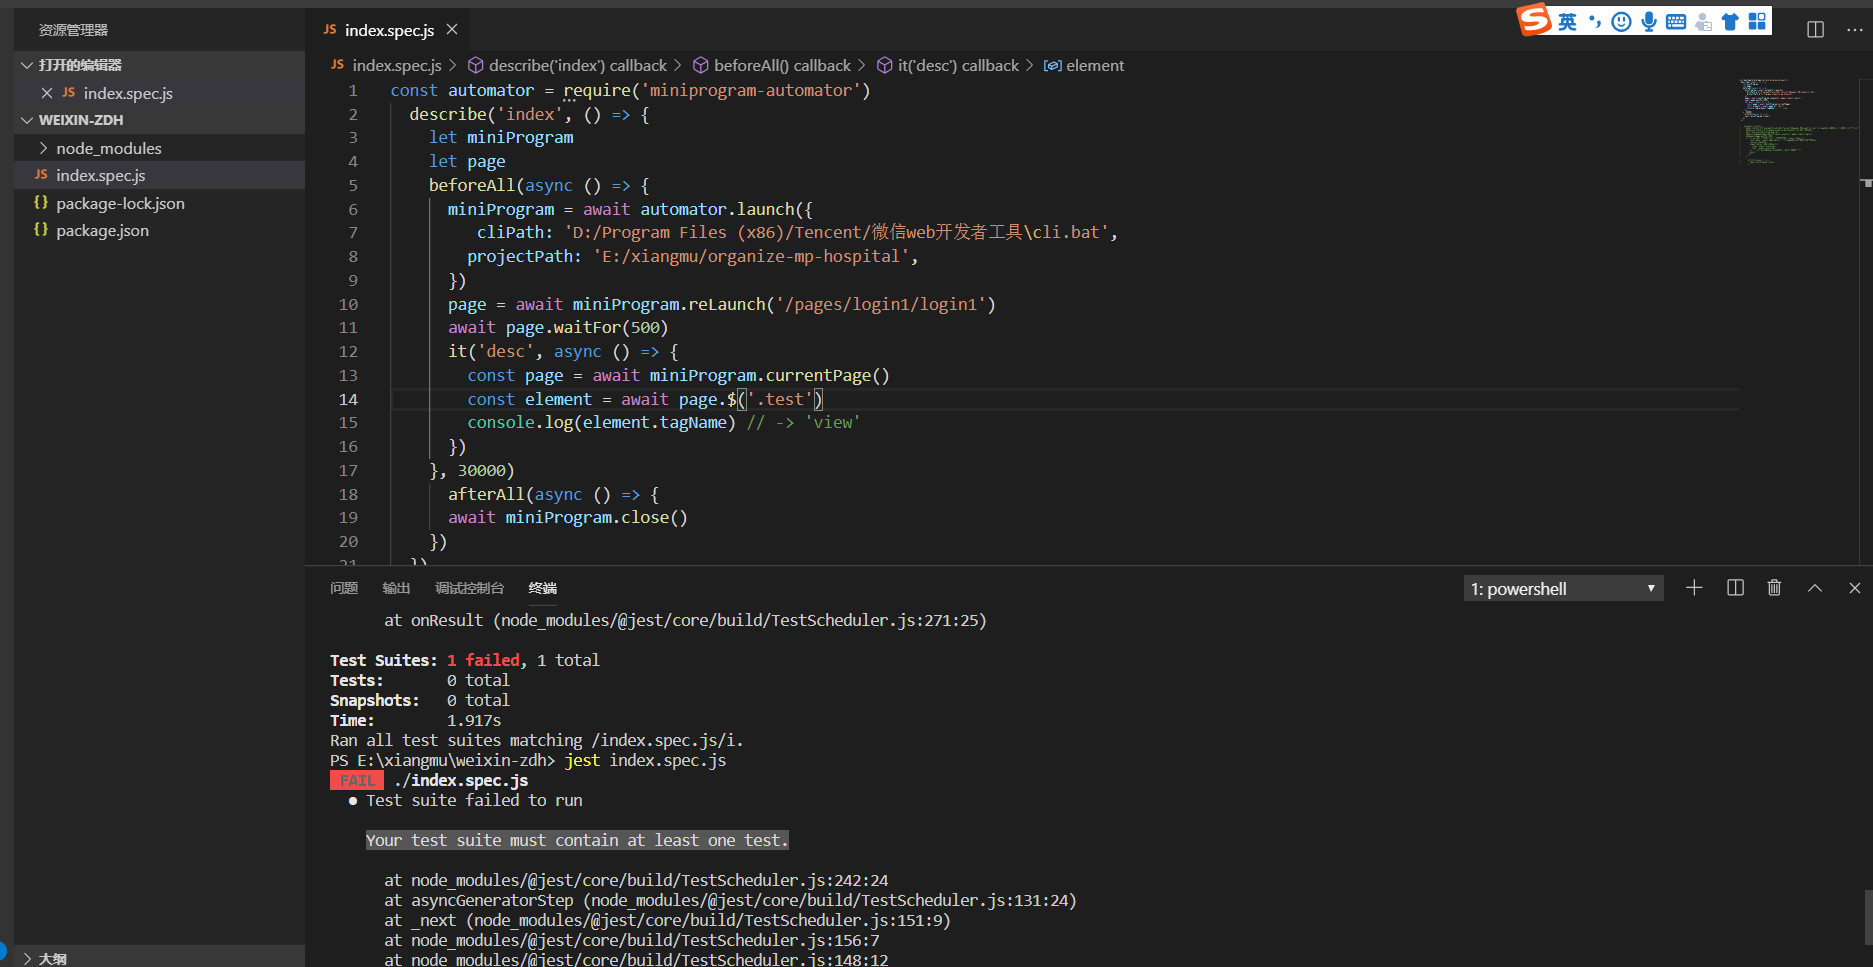Open the powershell terminal selector dropdown
Image resolution: width=1873 pixels, height=967 pixels.
[1562, 589]
